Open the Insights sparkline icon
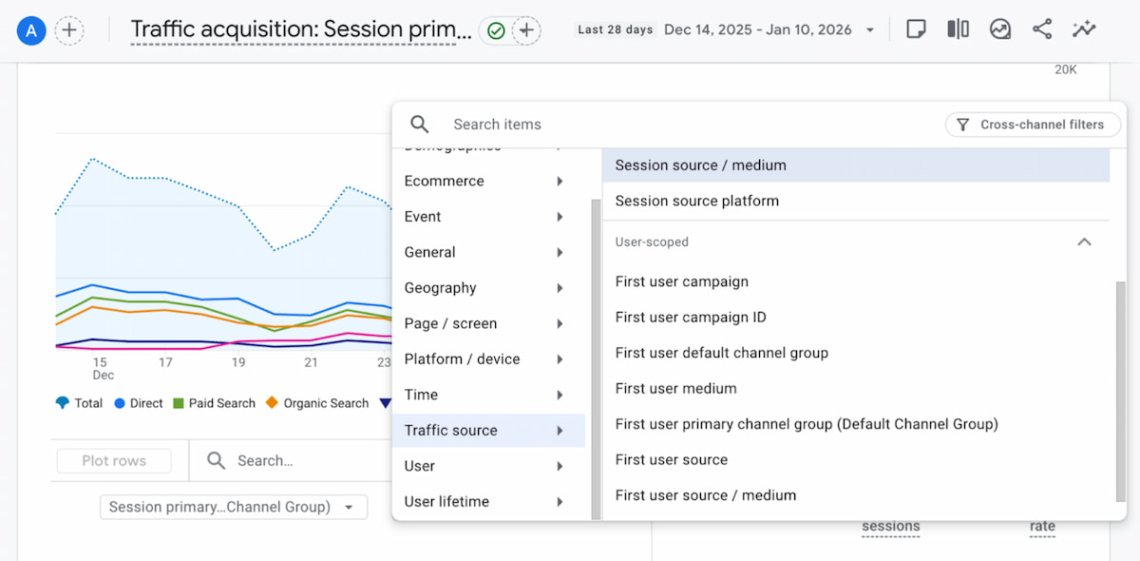This screenshot has height=561, width=1140. (x=1084, y=29)
